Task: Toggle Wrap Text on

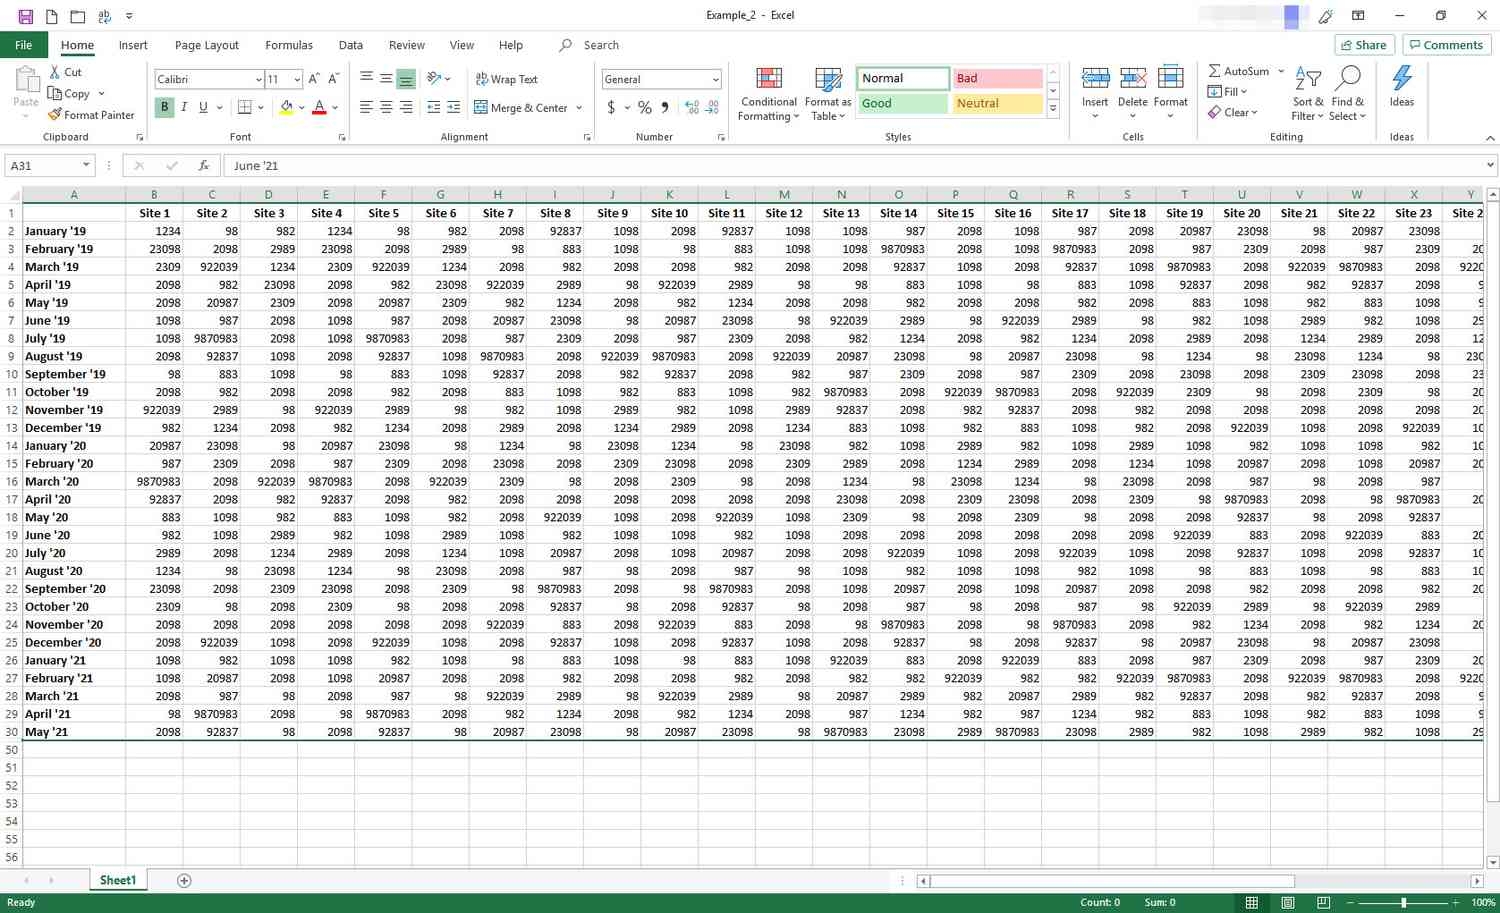Action: (506, 79)
